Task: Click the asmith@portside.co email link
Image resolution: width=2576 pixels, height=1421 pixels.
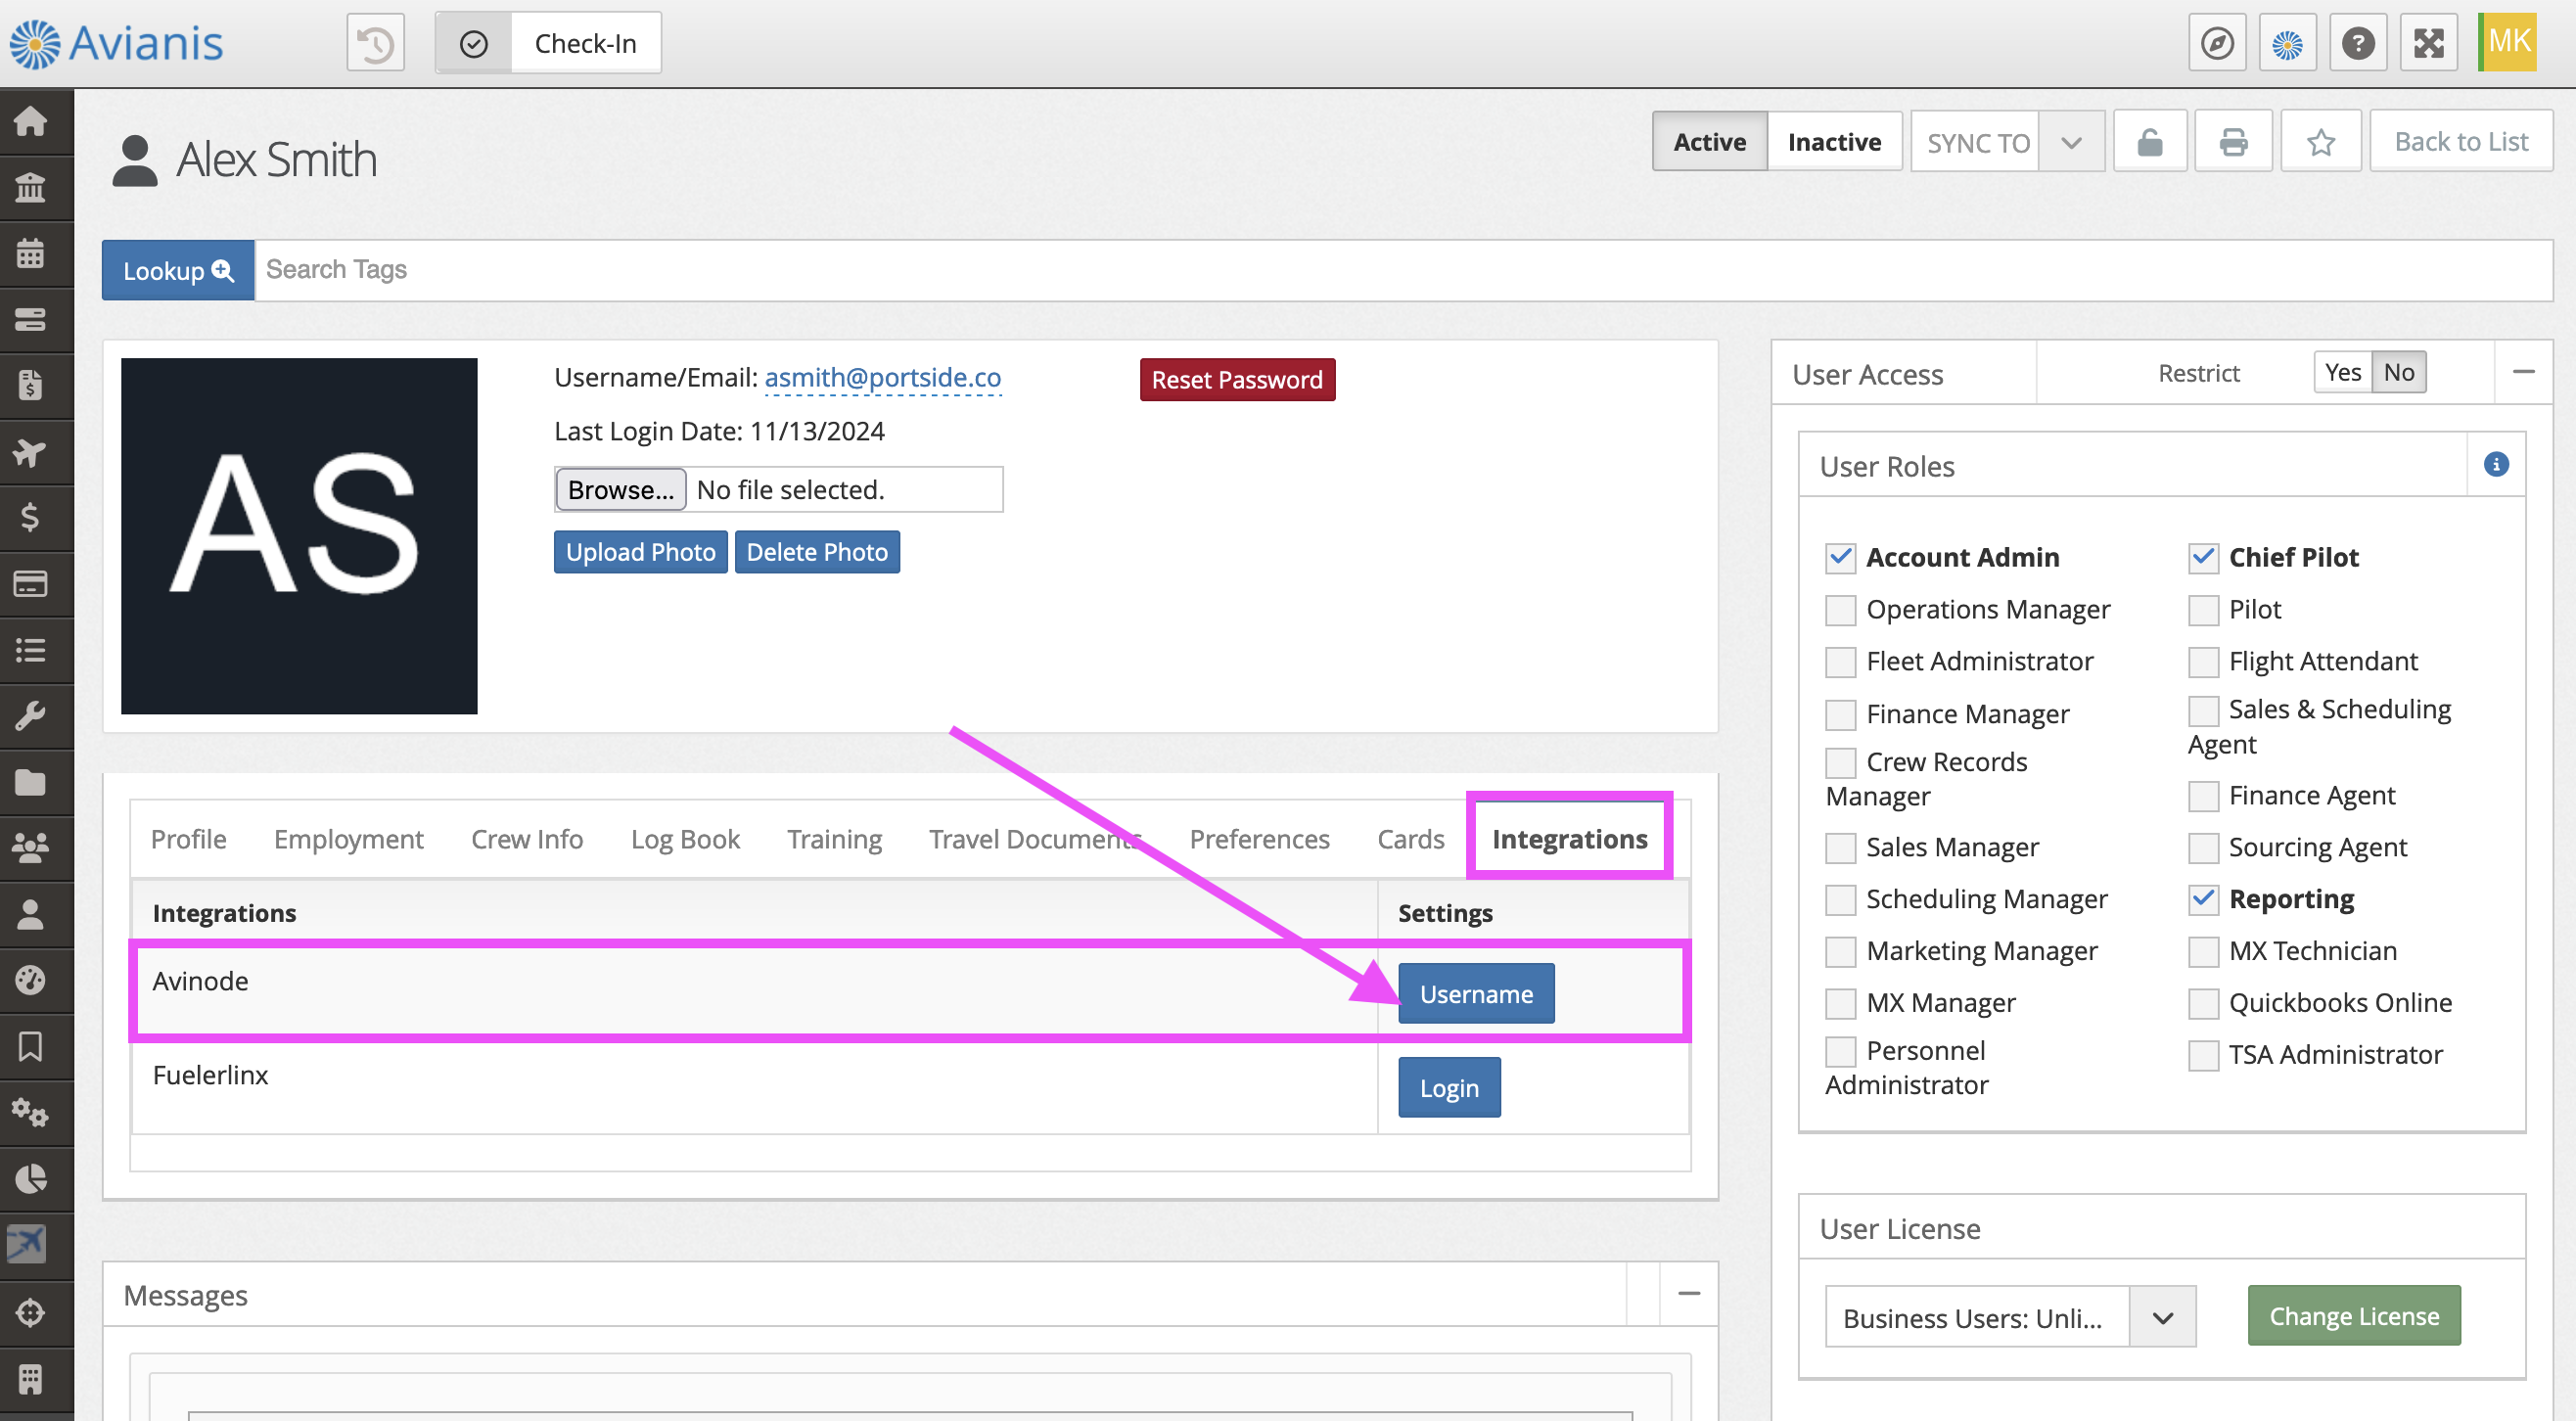Action: [882, 378]
